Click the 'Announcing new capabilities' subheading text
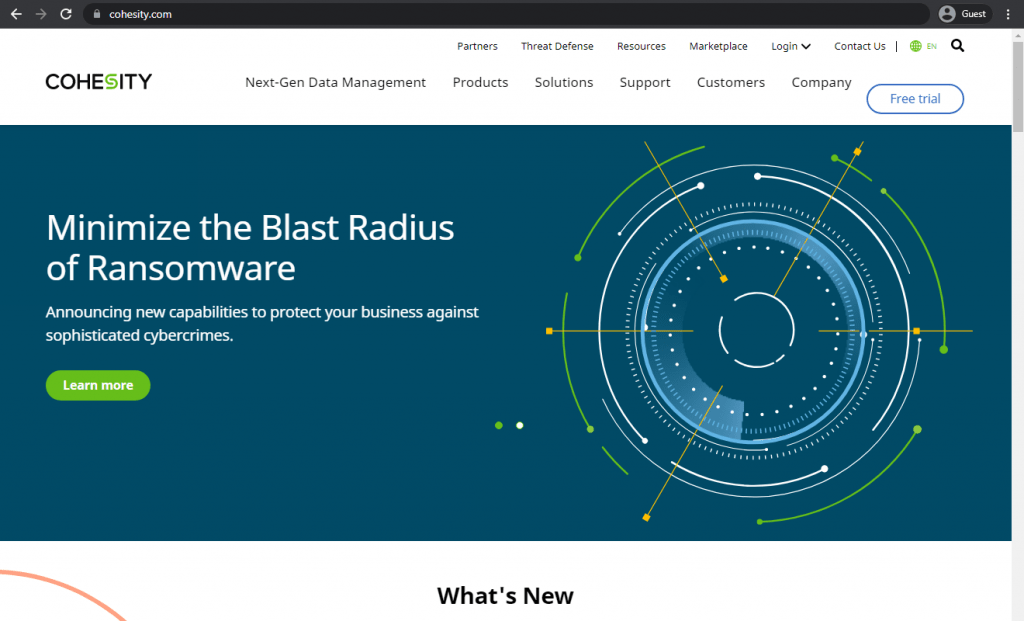Image resolution: width=1024 pixels, height=621 pixels. (x=262, y=323)
